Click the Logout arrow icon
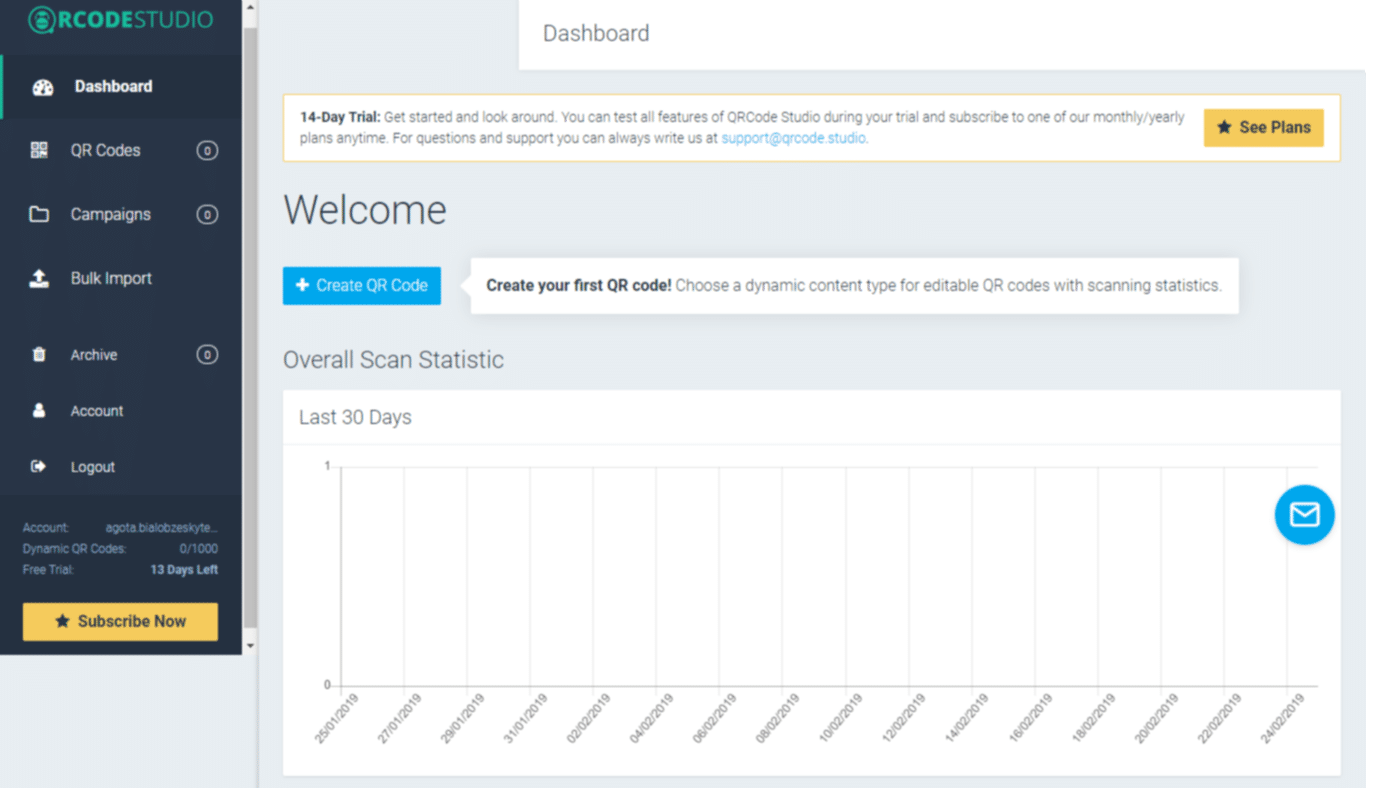Image resolution: width=1381 pixels, height=788 pixels. [x=39, y=467]
